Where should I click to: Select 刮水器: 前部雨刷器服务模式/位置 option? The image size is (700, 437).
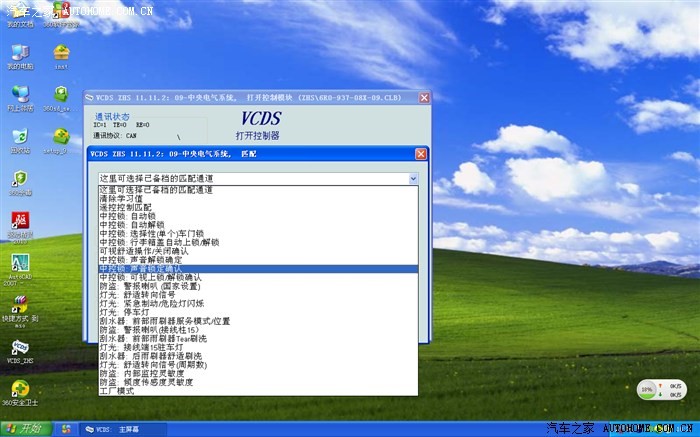click(258, 321)
